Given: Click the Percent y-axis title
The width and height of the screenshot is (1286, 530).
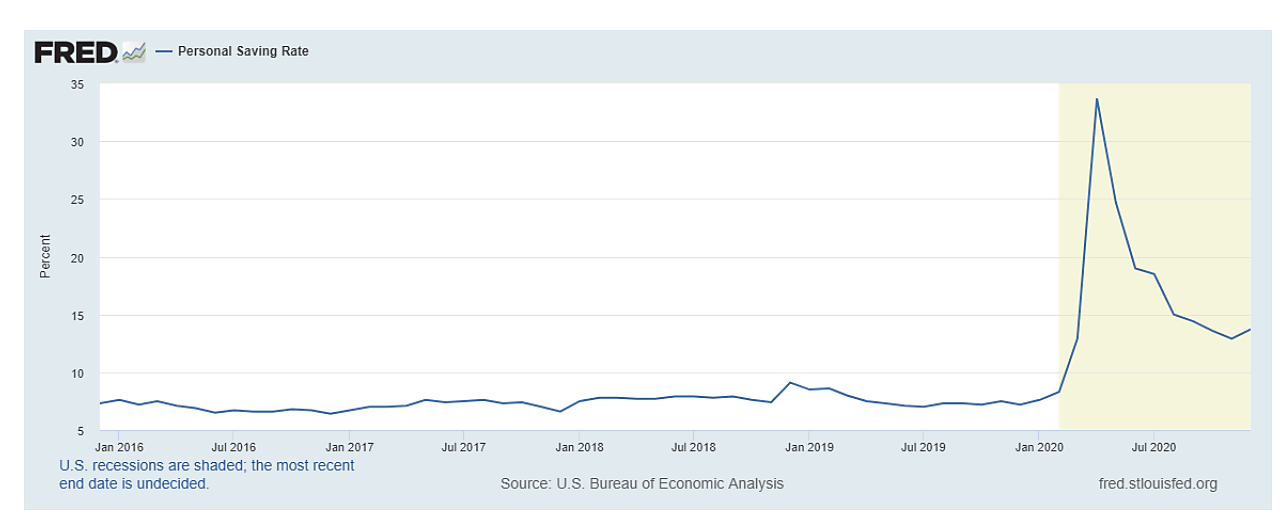Looking at the screenshot, I should pyautogui.click(x=45, y=257).
